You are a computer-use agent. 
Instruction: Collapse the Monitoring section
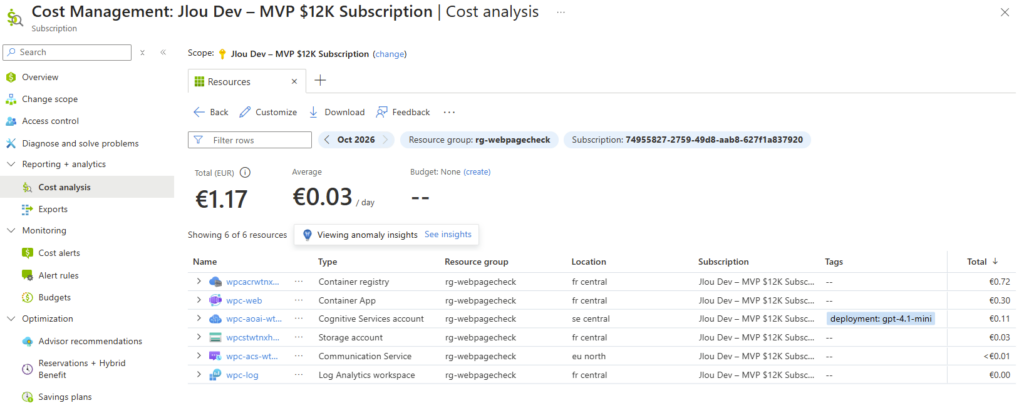pos(11,230)
